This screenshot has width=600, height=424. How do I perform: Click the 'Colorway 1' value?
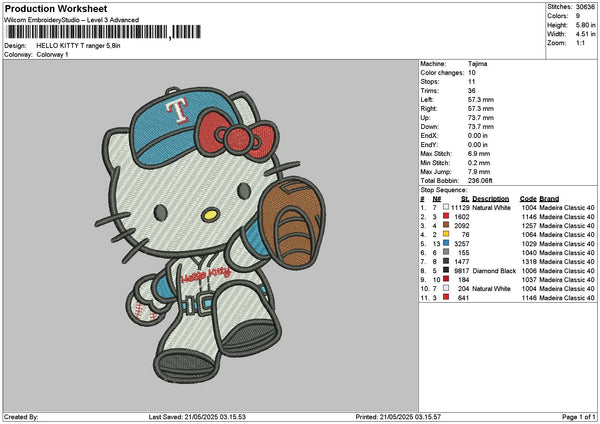[x=52, y=55]
